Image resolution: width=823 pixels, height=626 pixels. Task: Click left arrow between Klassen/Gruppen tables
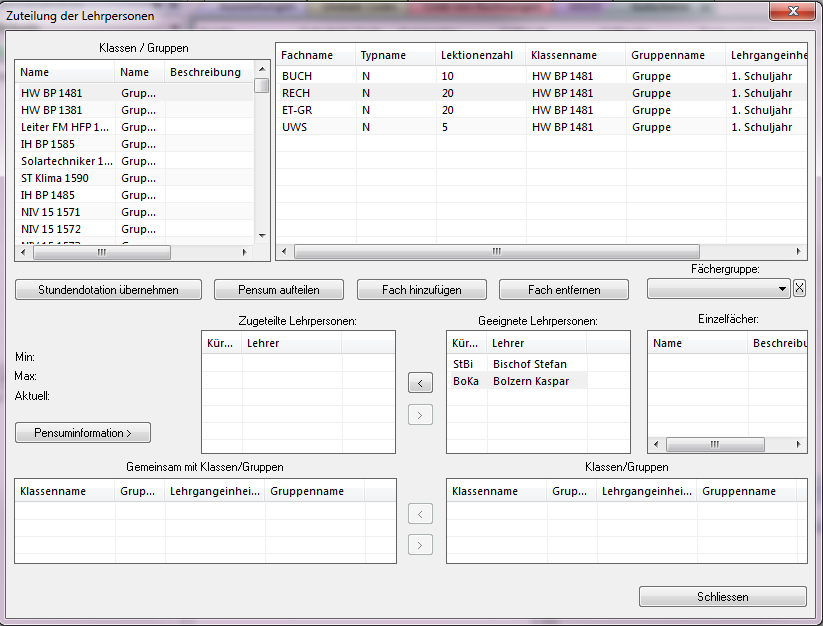[421, 514]
